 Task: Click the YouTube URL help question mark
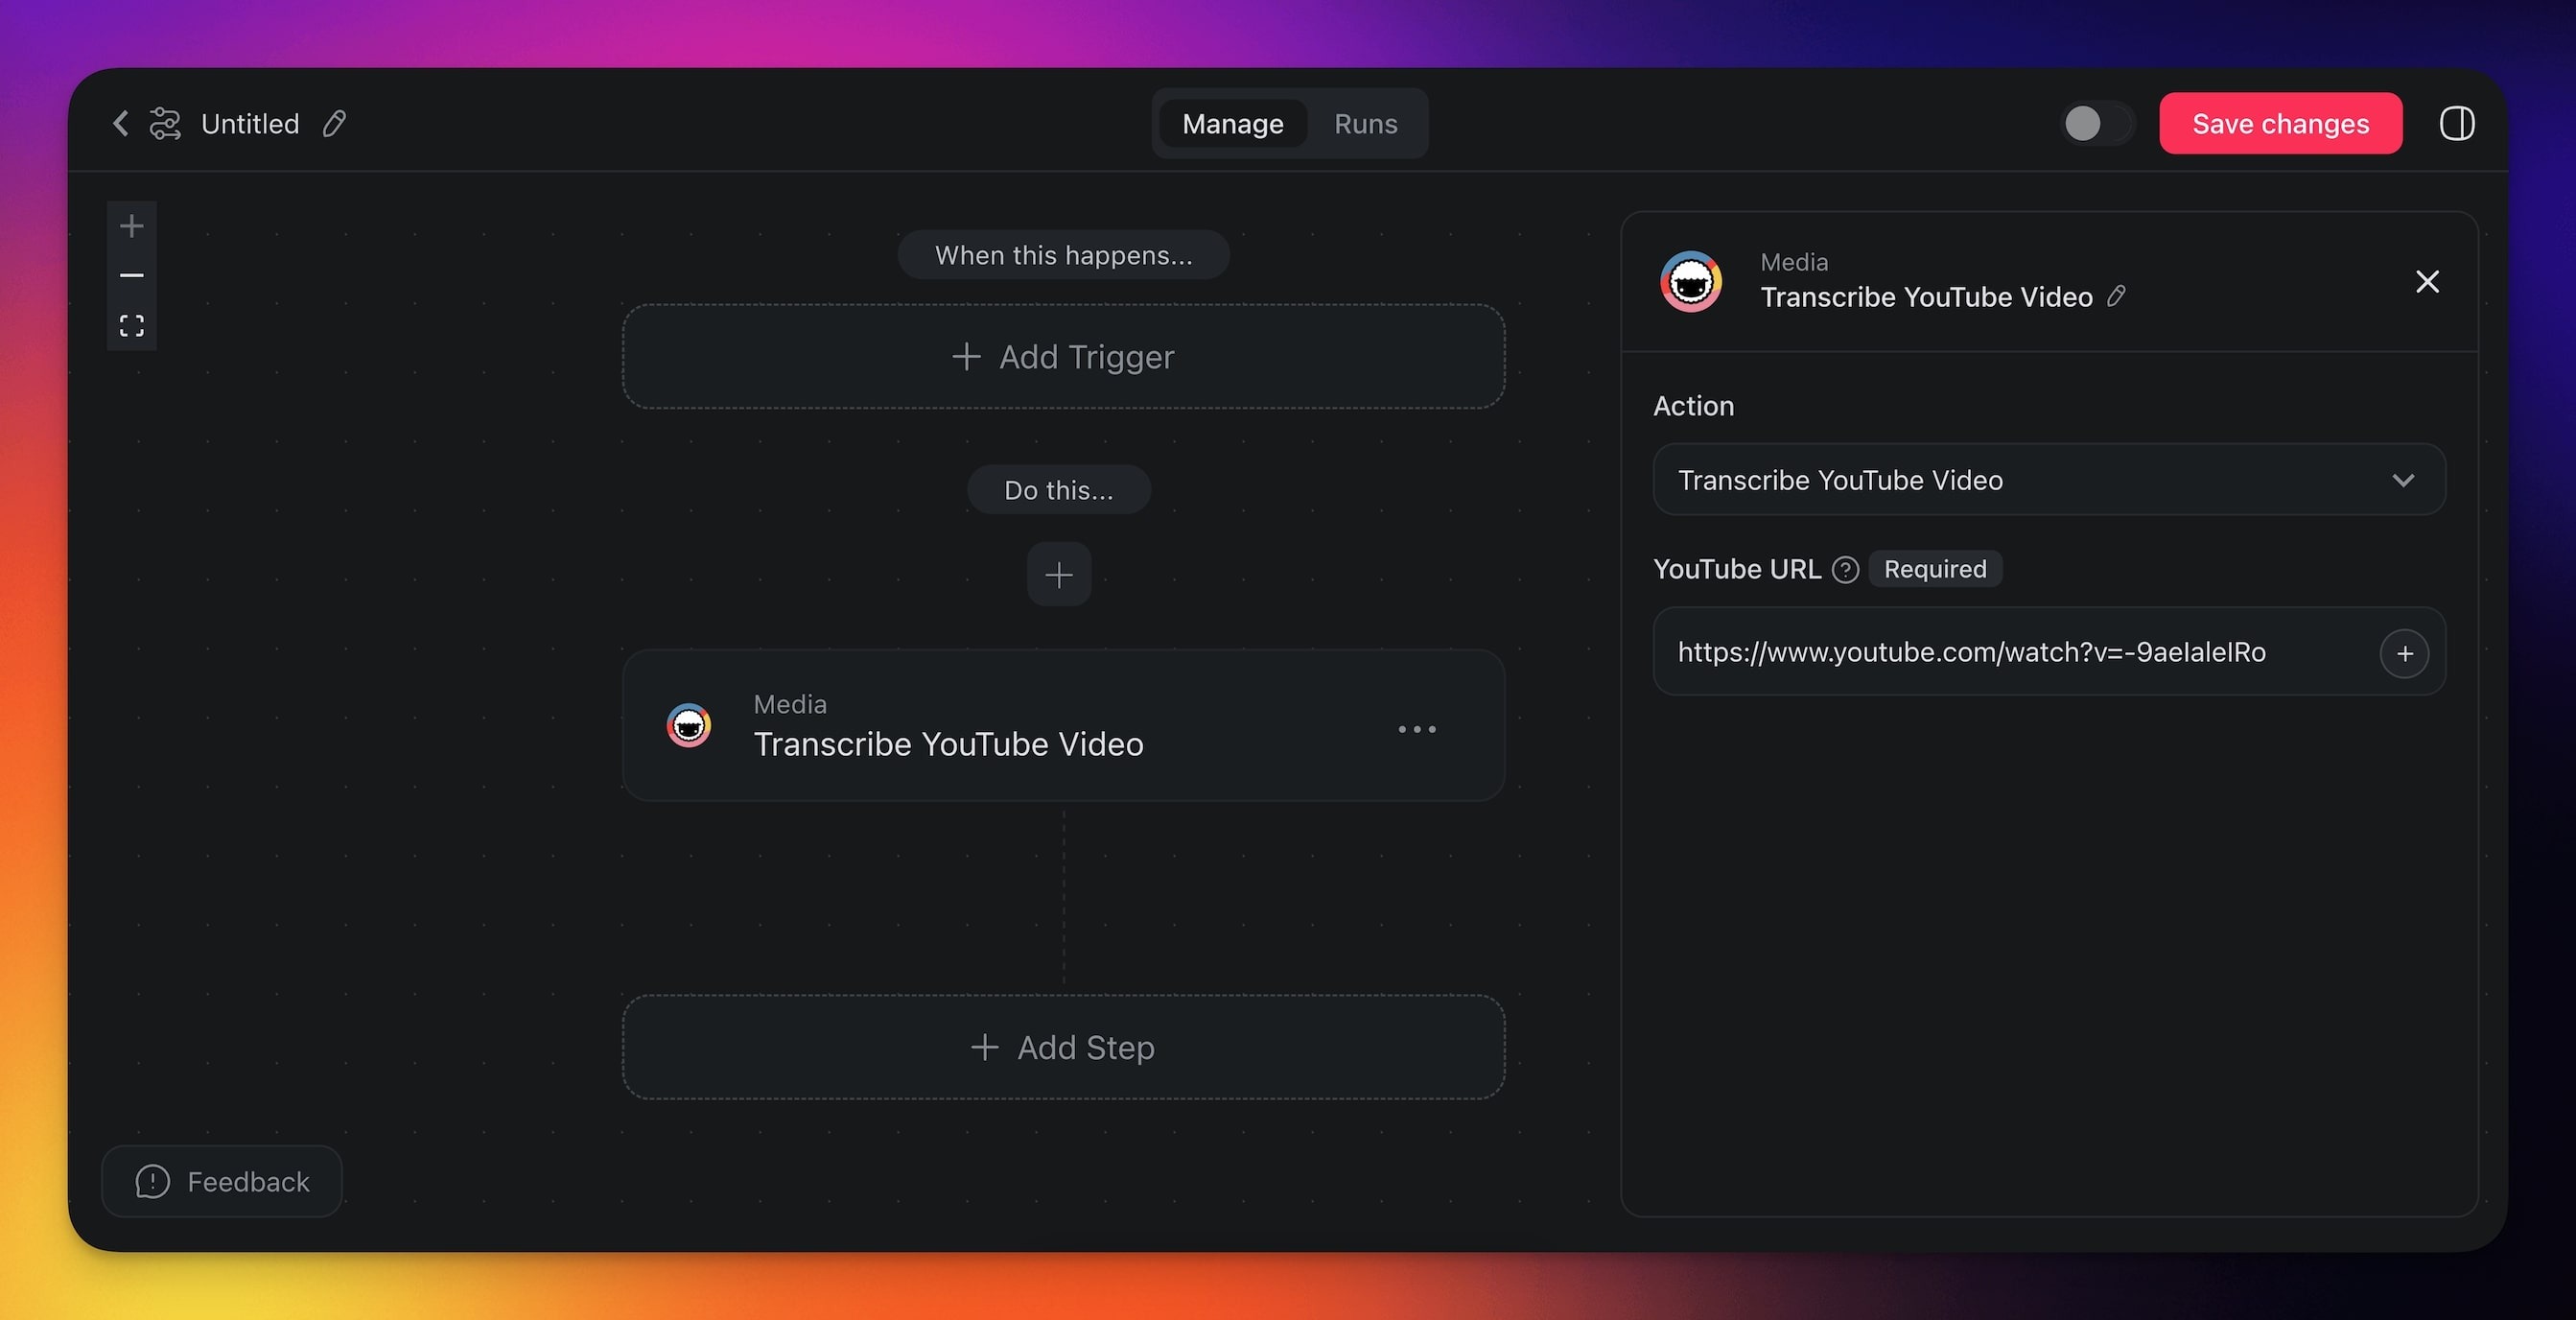pos(1845,569)
